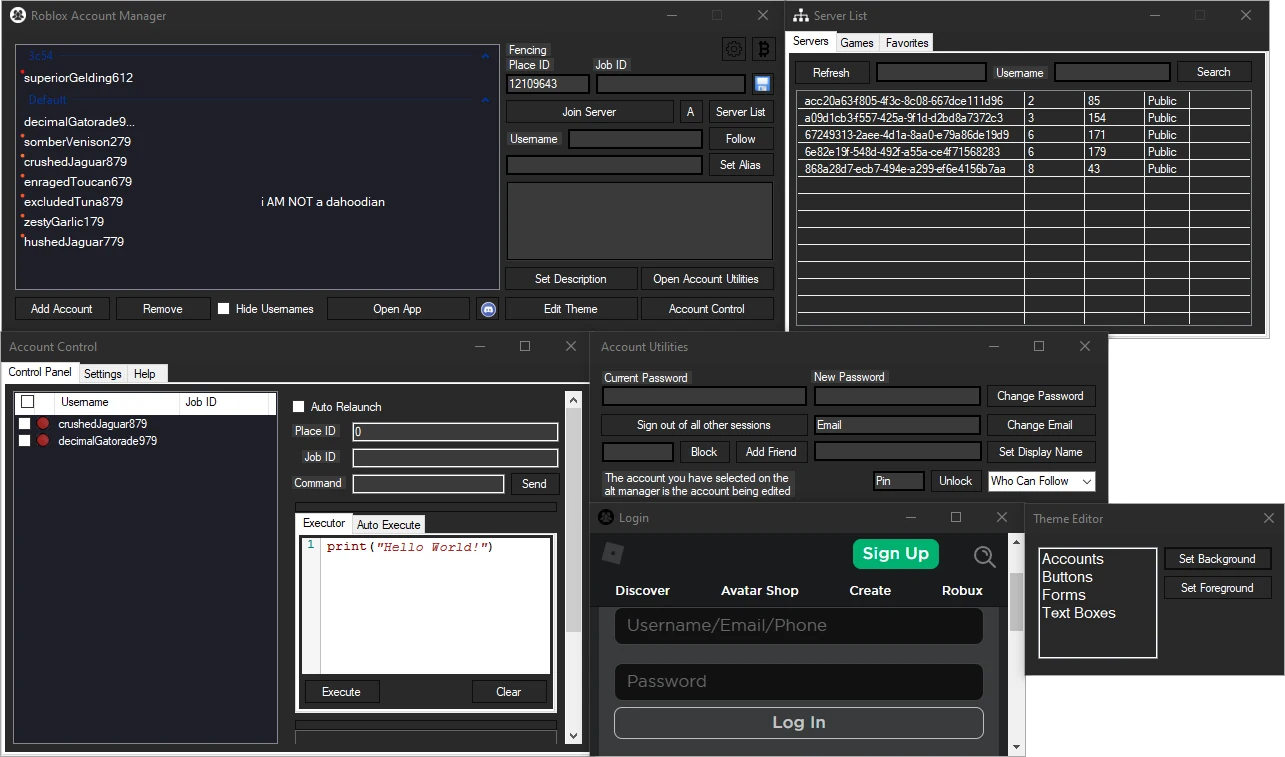
Task: Open the Auto Execute tab
Action: click(388, 524)
